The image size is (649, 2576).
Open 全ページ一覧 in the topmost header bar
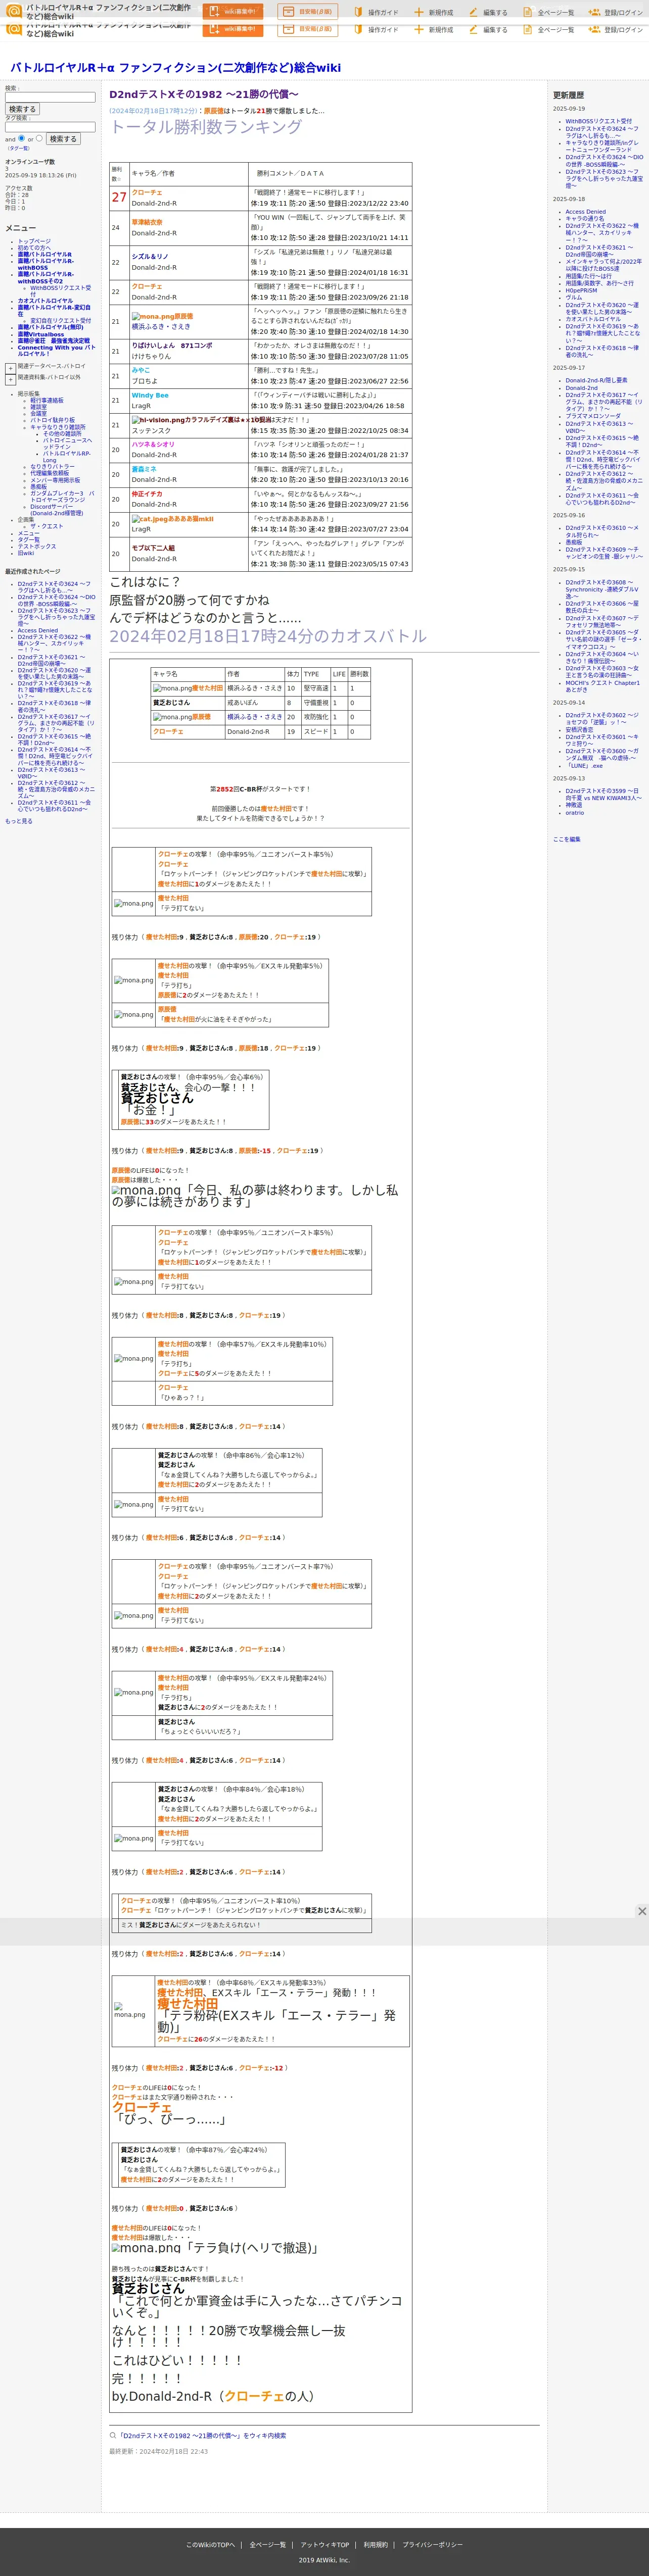[x=548, y=13]
